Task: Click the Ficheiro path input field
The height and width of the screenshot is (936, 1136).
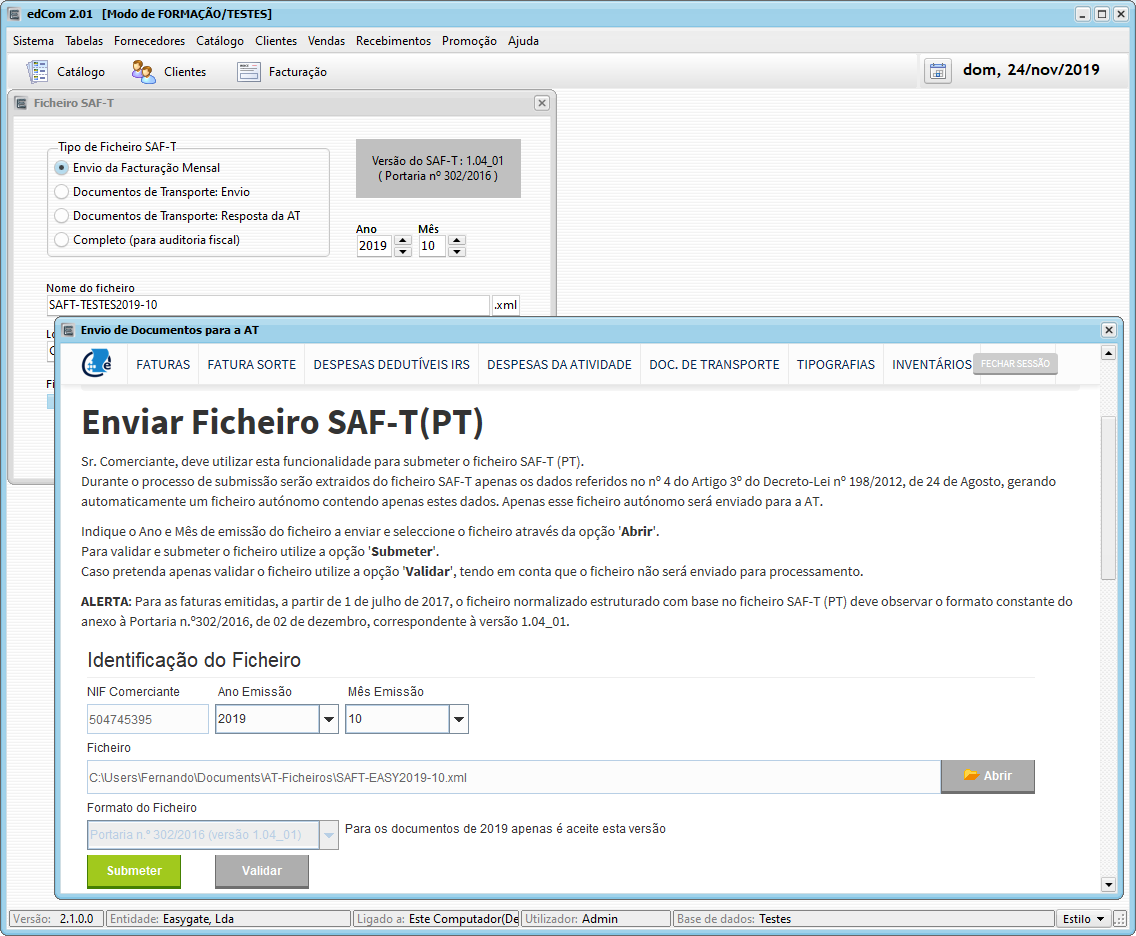Action: [x=514, y=777]
